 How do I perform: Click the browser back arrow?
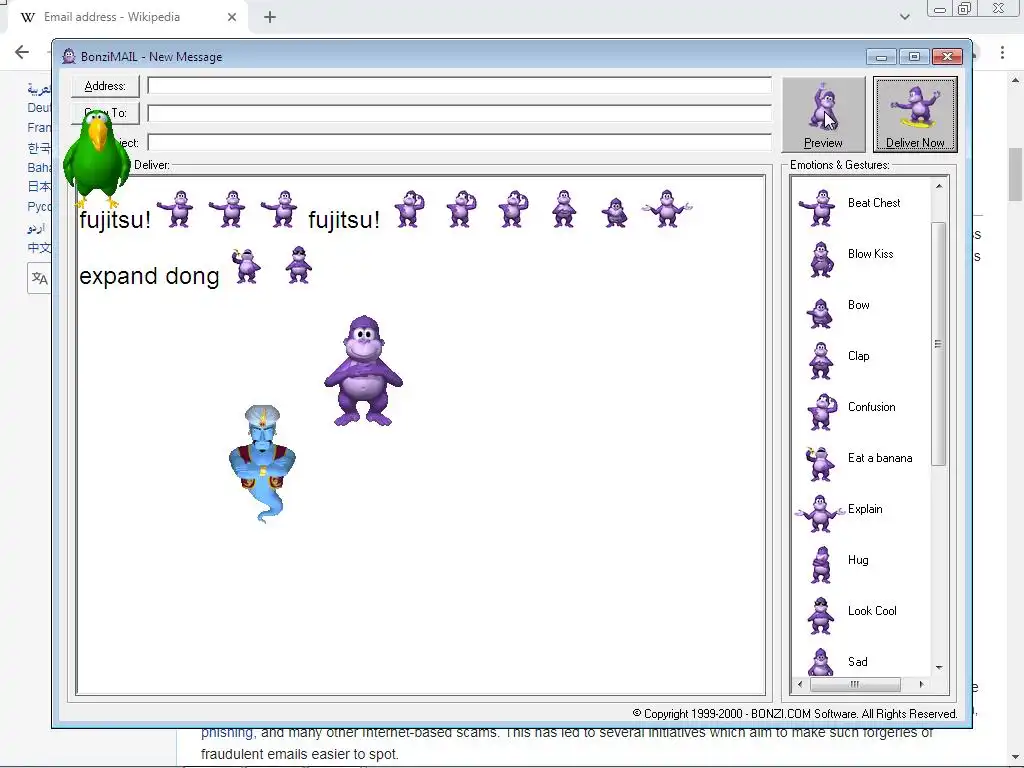(22, 52)
